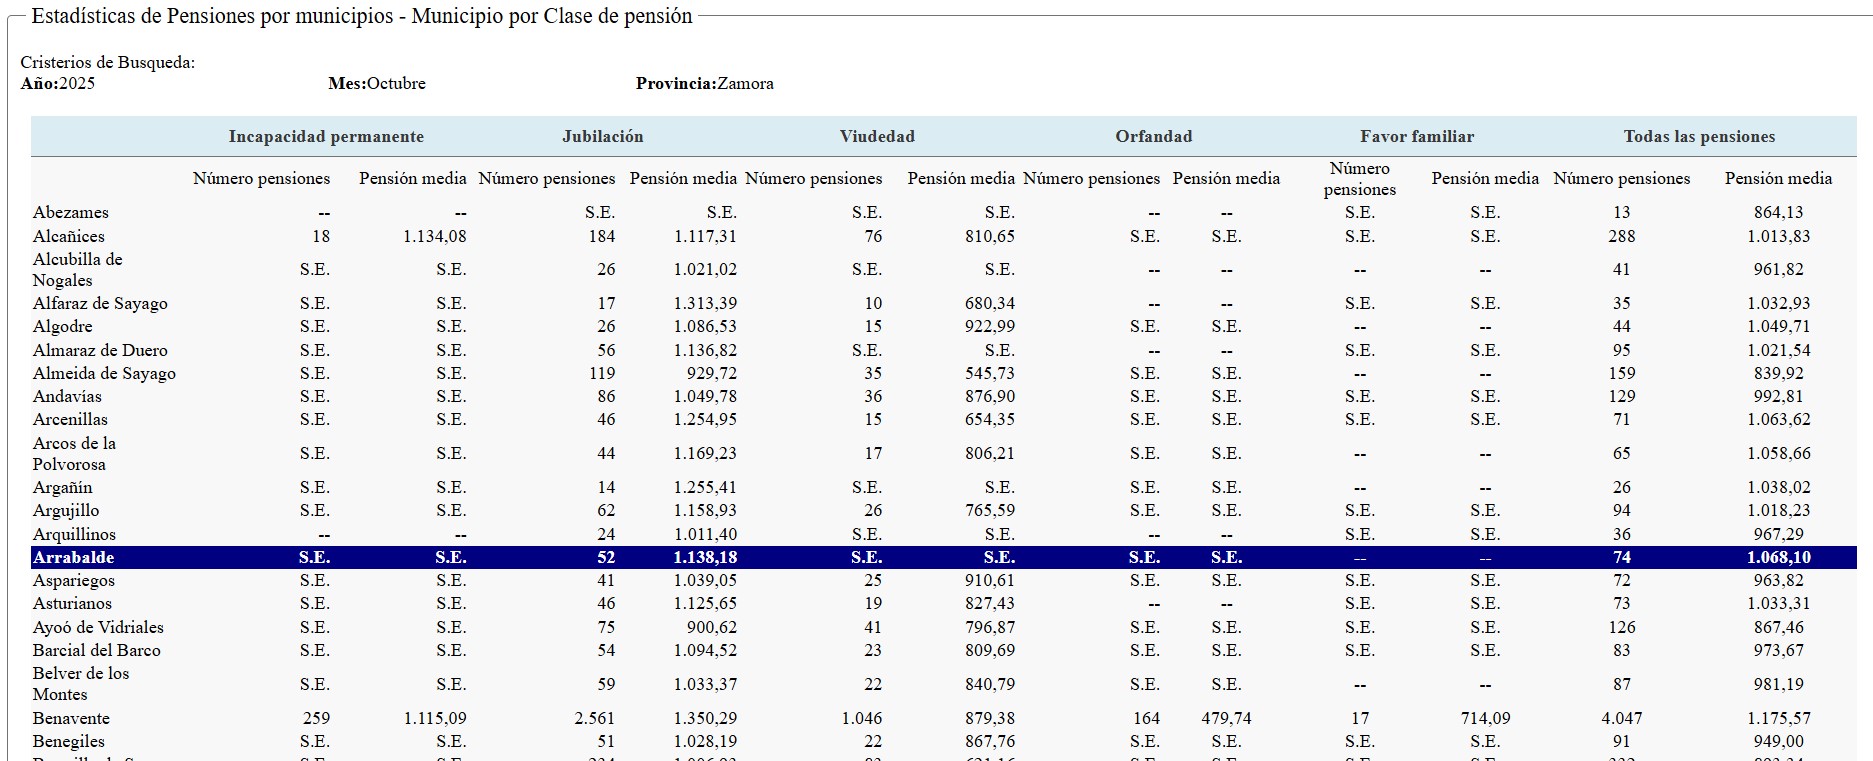The image size is (1873, 761).
Task: Select the Arcos de la Polvorosa row
Action: click(74, 454)
